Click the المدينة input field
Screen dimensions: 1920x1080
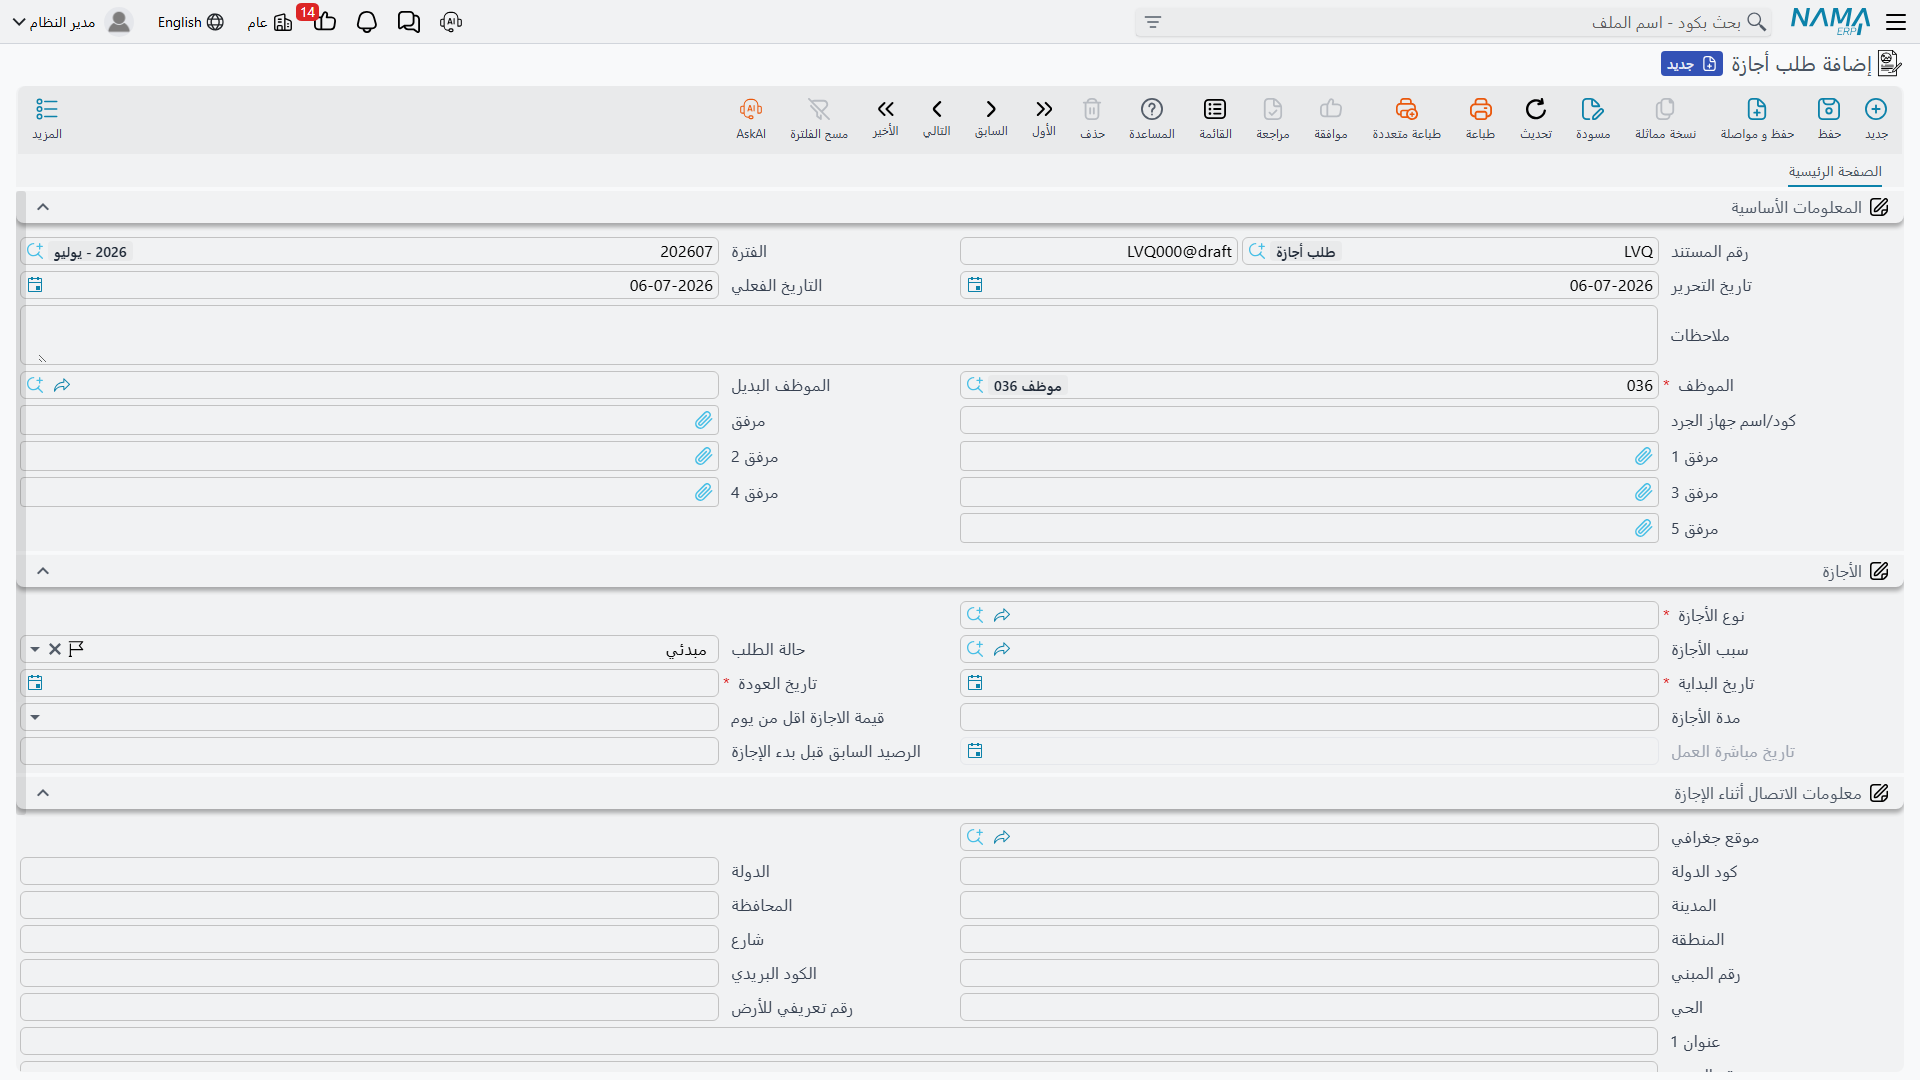click(1309, 905)
